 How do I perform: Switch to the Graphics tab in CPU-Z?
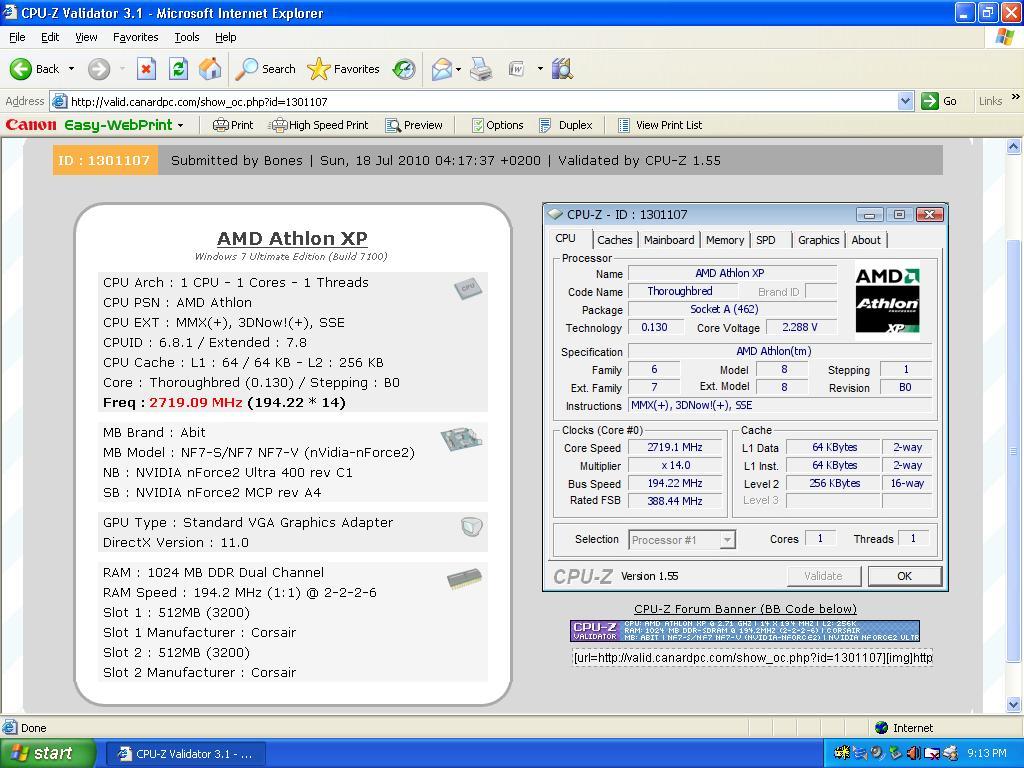click(818, 240)
